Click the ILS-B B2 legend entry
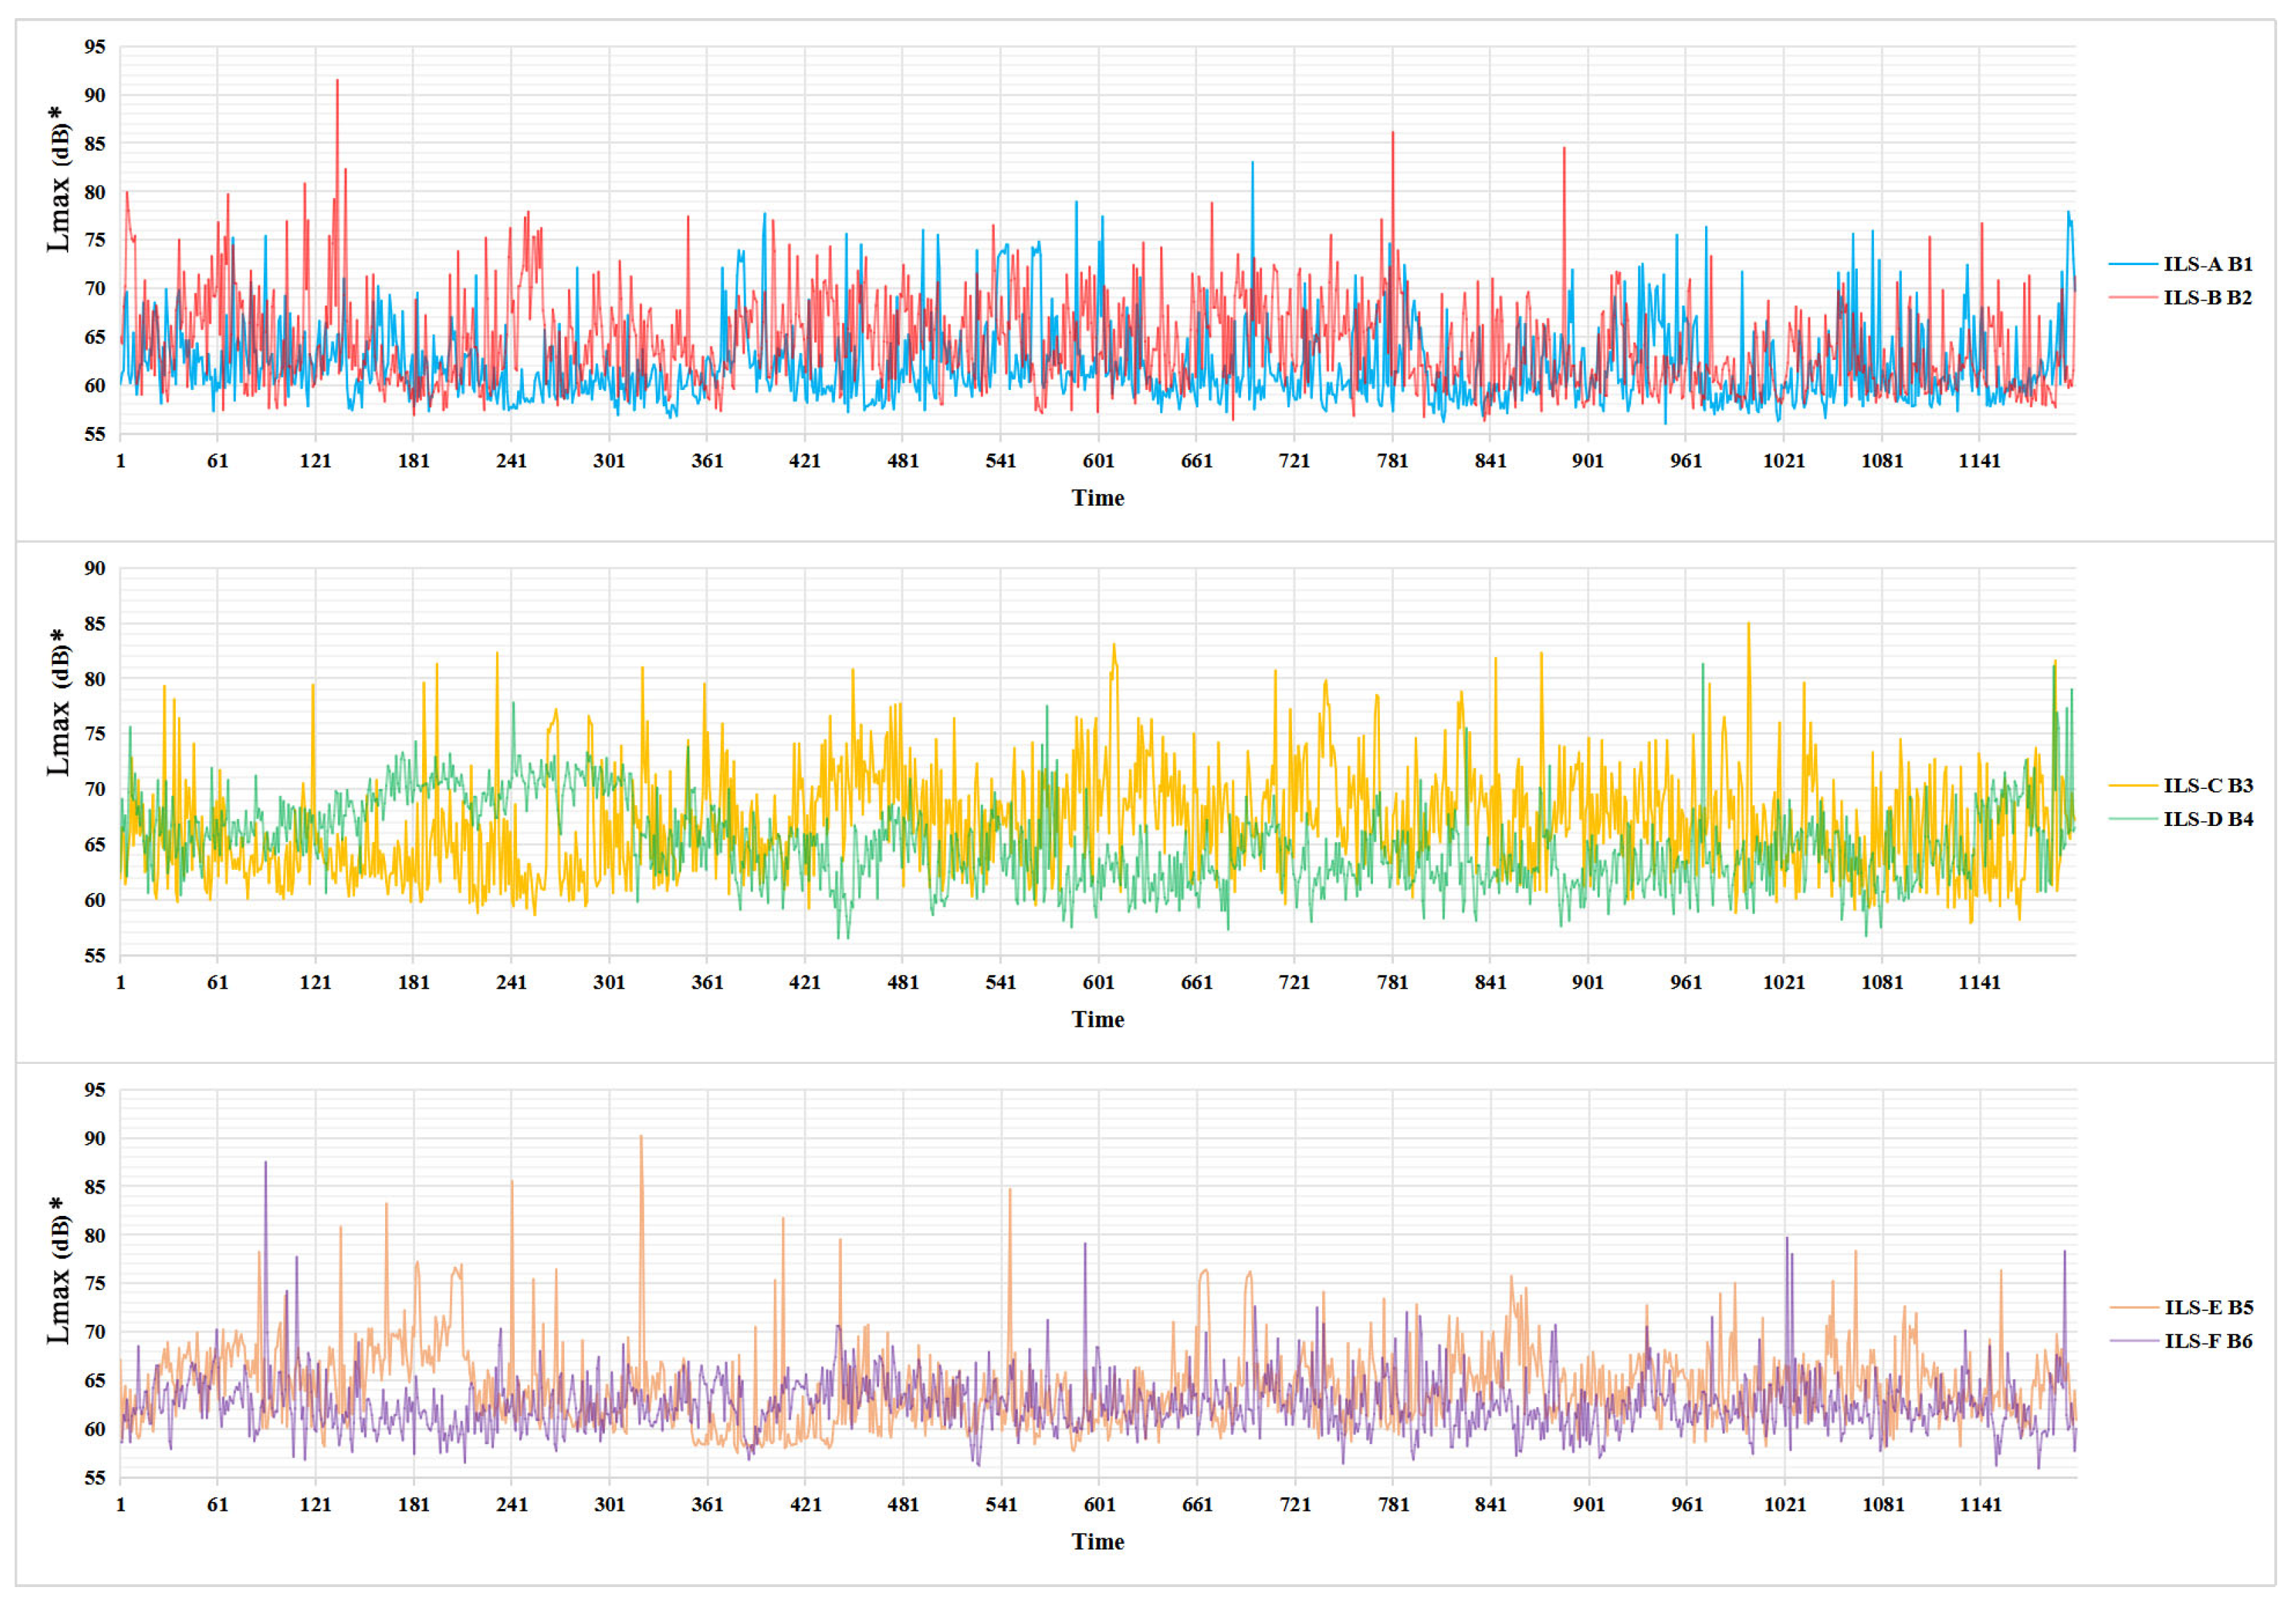 coord(2207,298)
